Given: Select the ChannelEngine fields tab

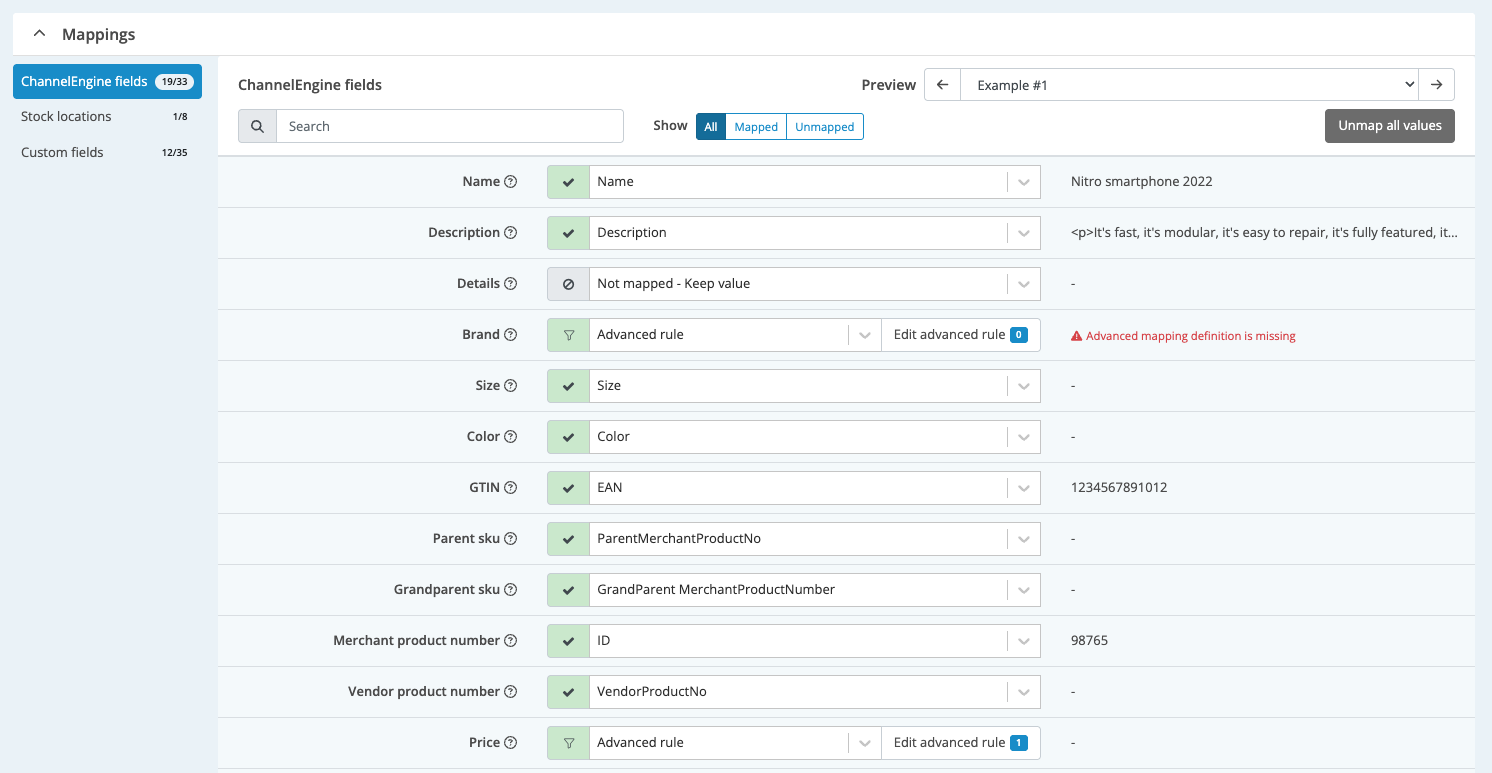Looking at the screenshot, I should [x=107, y=82].
